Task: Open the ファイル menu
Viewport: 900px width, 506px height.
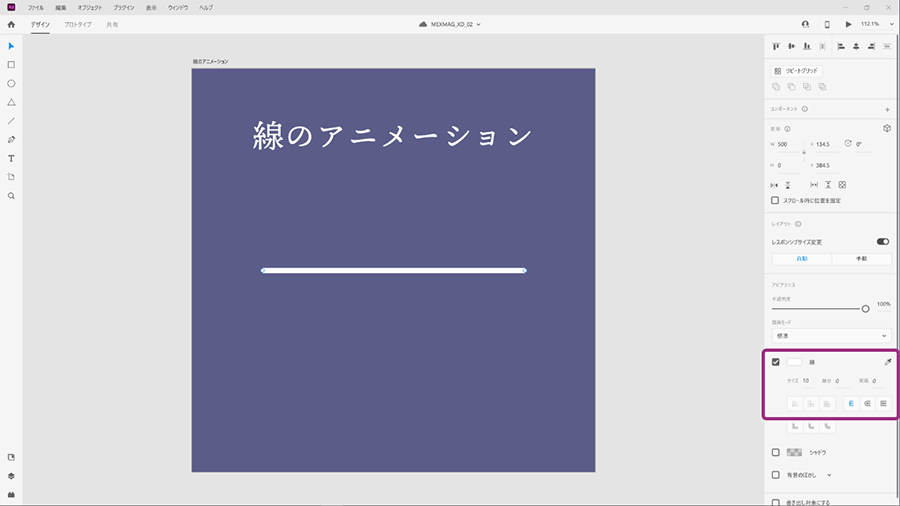Action: pyautogui.click(x=36, y=8)
